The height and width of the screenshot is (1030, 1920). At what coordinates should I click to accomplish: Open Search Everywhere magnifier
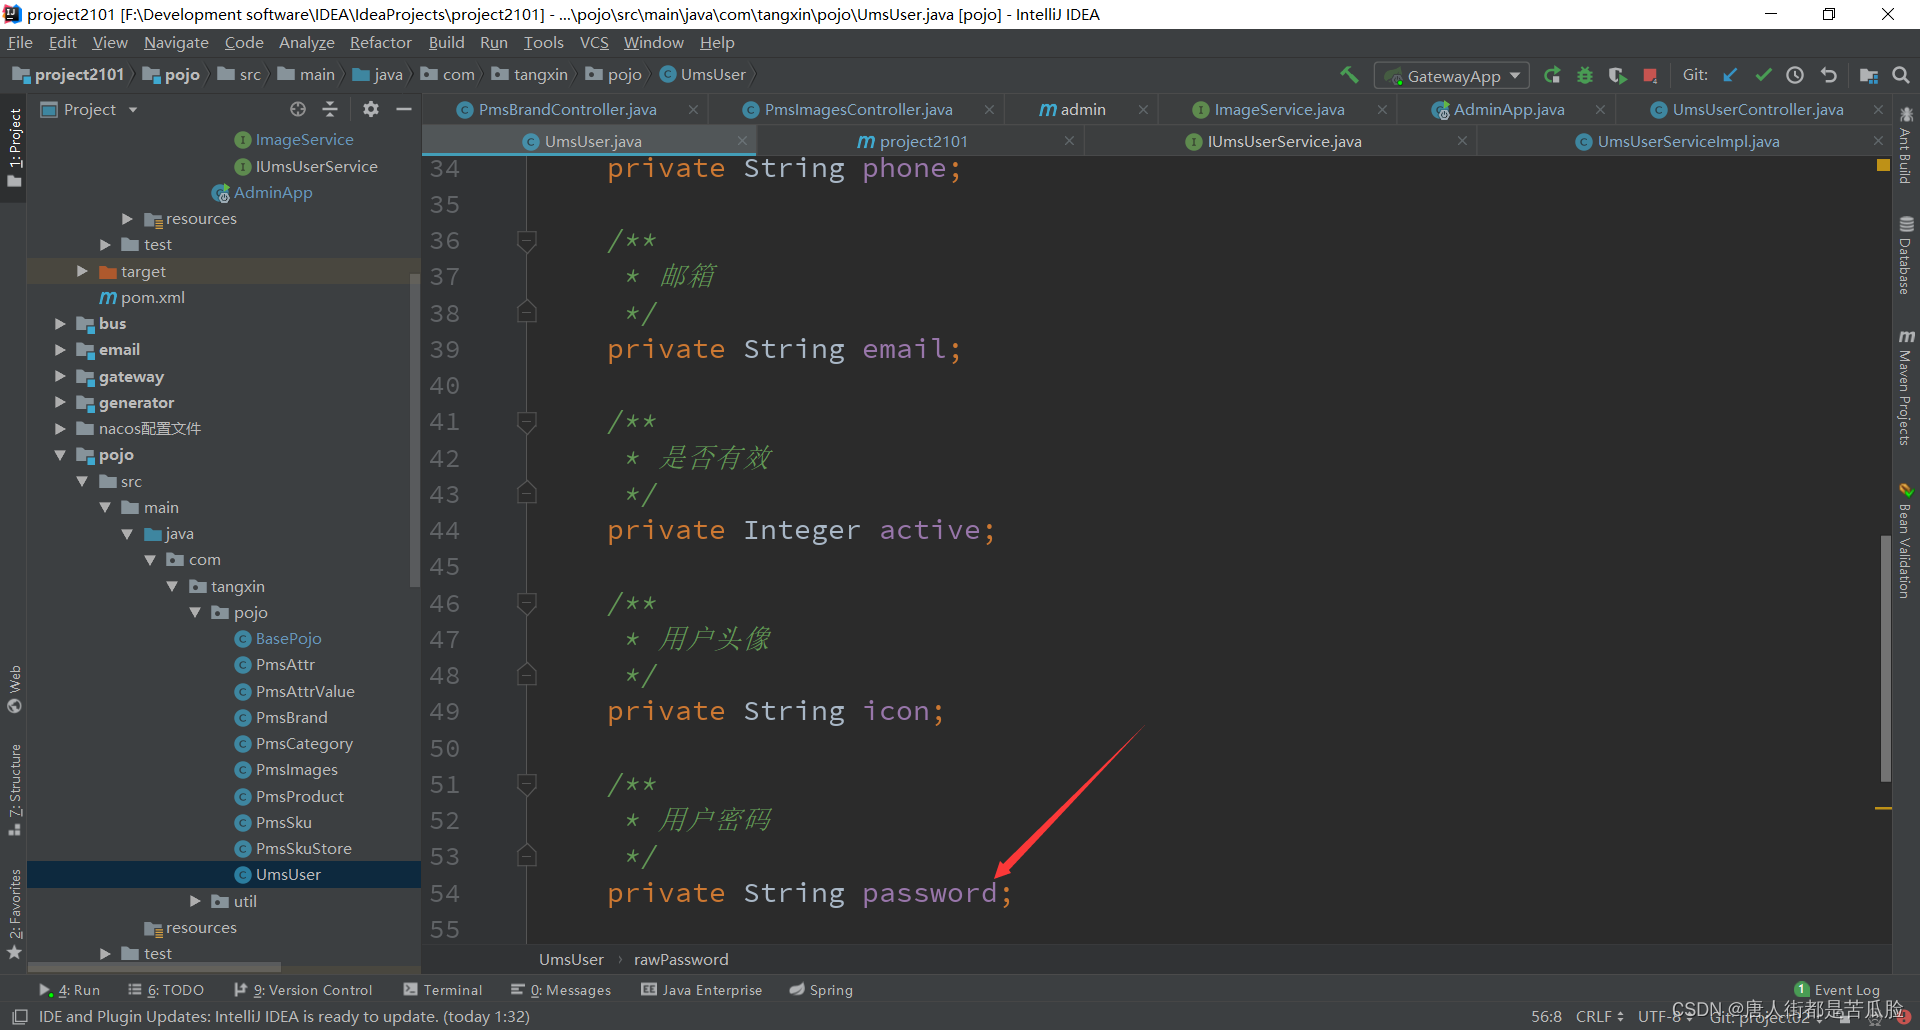coord(1901,75)
